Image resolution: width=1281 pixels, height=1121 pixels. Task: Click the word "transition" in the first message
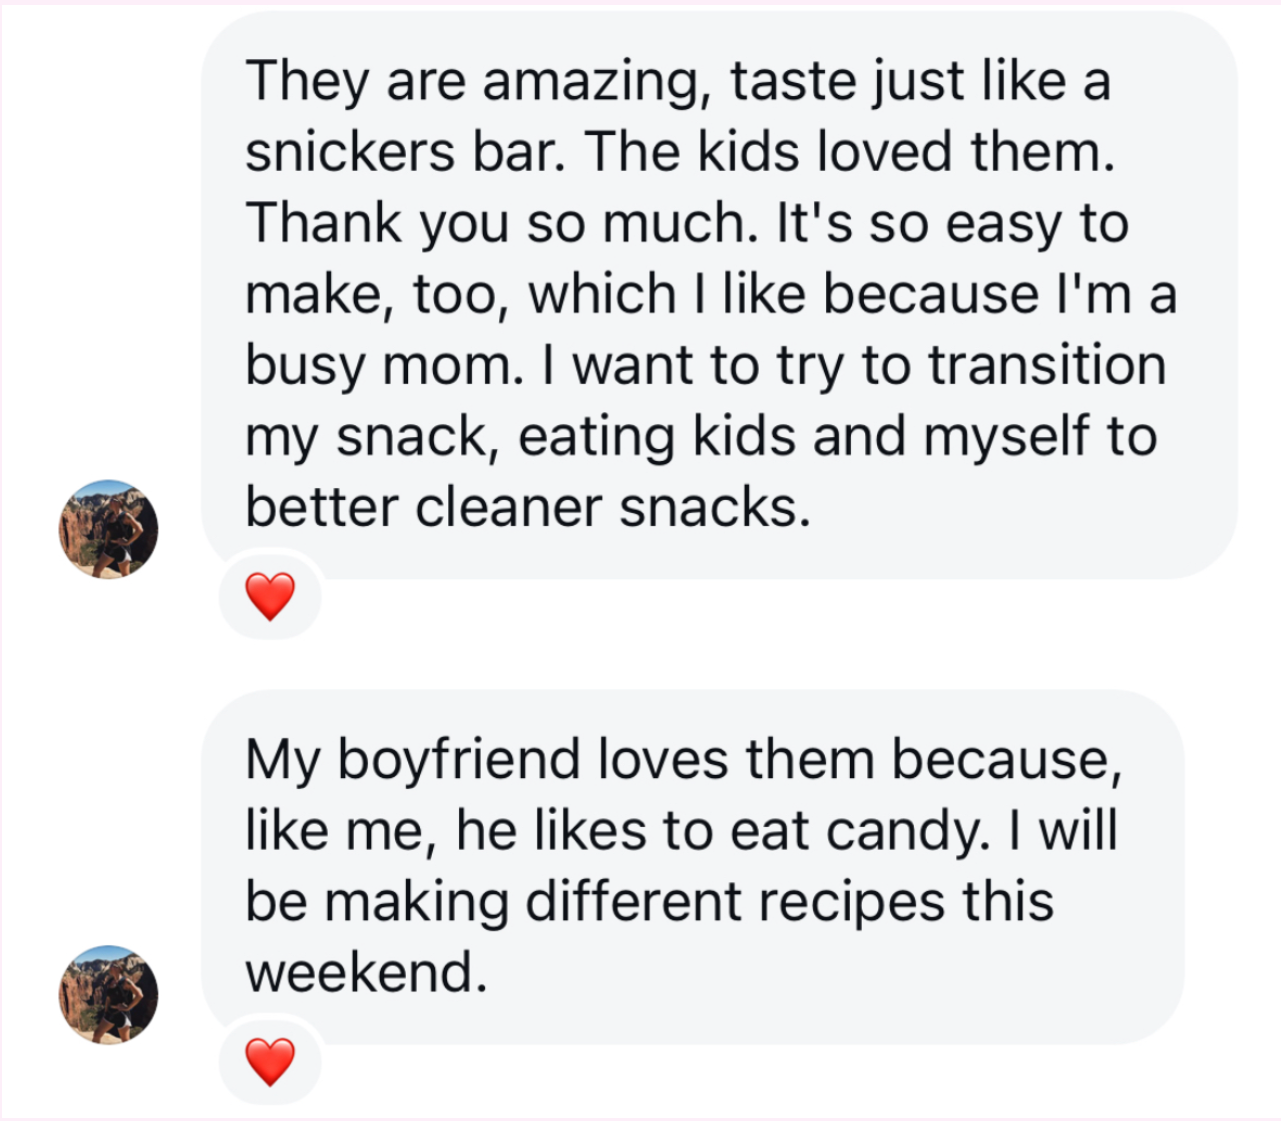(1047, 366)
